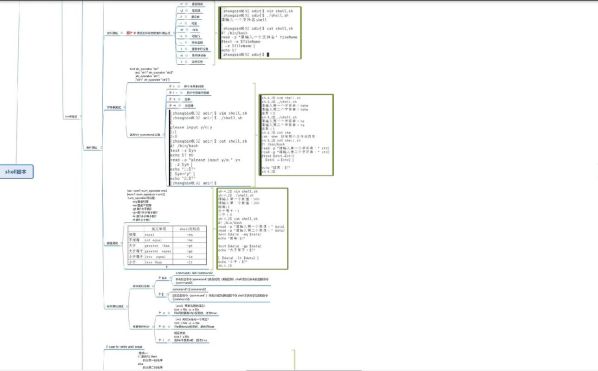
Task: Click topic describing 'command1 && command2'
Action: 221,280
